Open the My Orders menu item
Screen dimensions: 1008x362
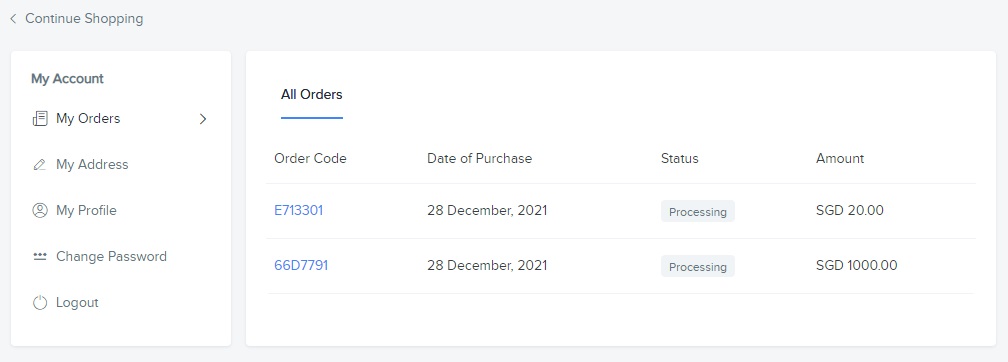click(88, 118)
